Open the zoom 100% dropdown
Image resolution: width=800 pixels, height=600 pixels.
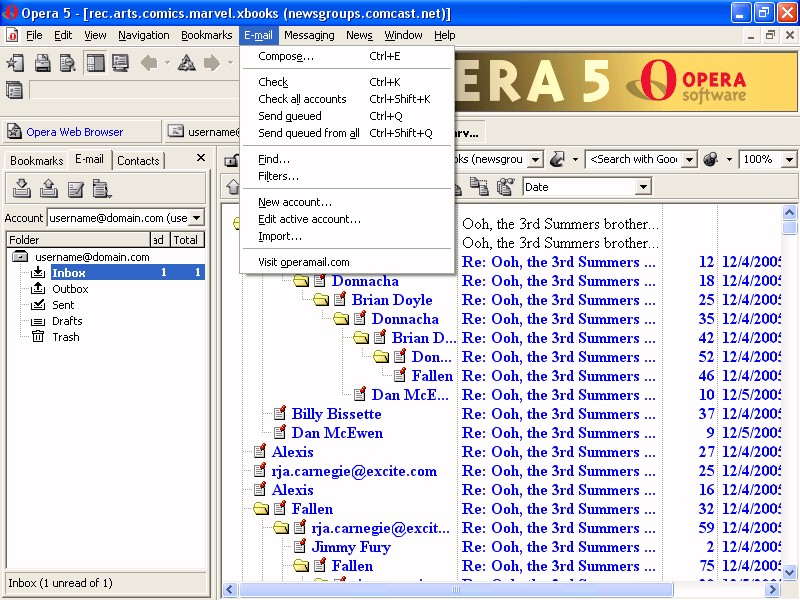pyautogui.click(x=789, y=159)
